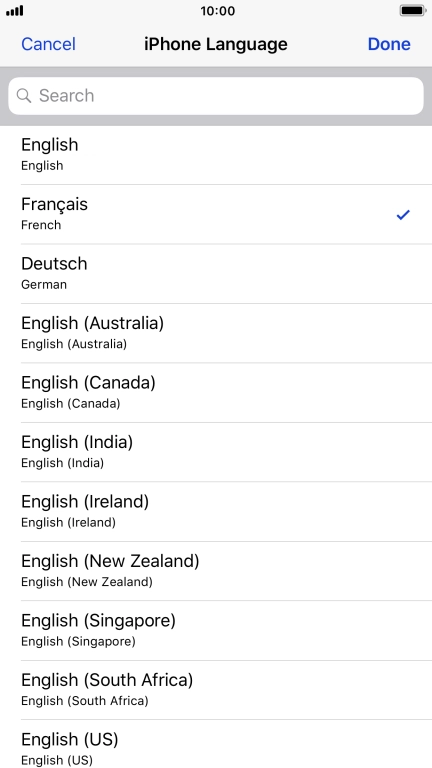The height and width of the screenshot is (768, 432).
Task: Choose English (India) from the list
Action: pyautogui.click(x=216, y=452)
